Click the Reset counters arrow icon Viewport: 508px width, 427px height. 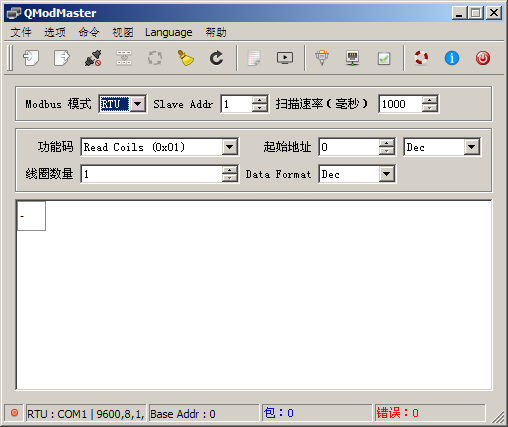(x=216, y=58)
